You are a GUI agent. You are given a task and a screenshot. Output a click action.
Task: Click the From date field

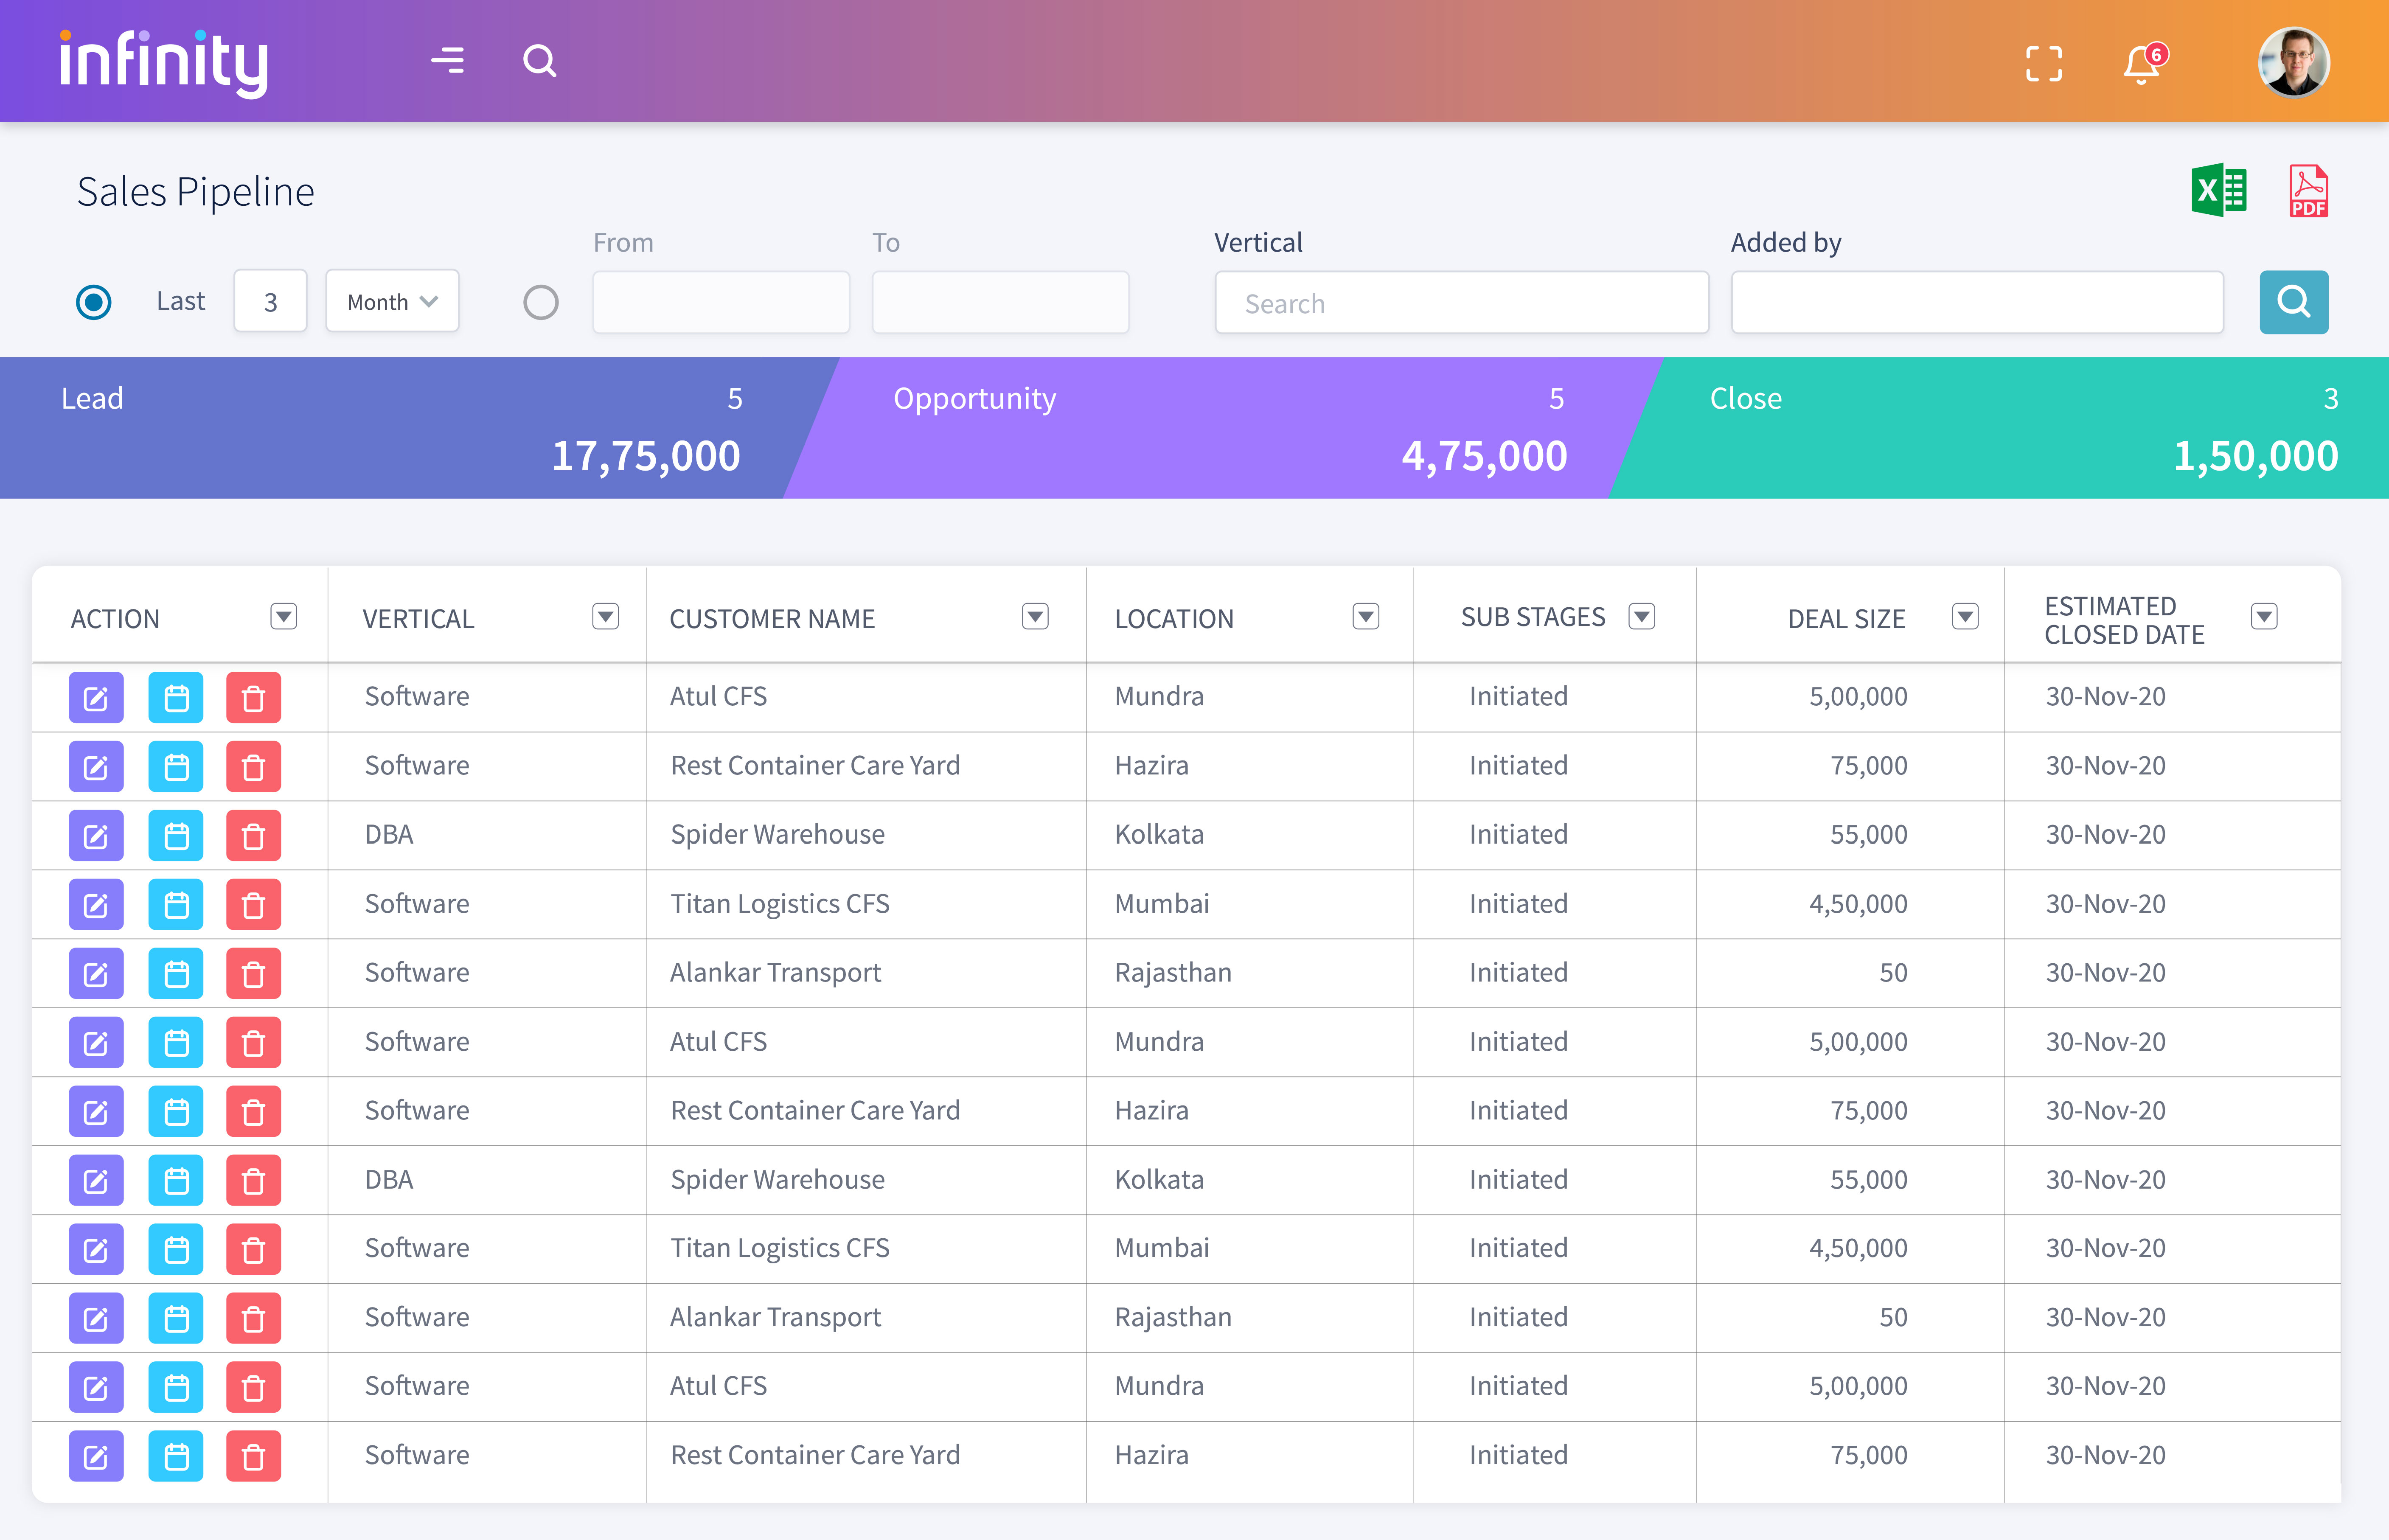tap(721, 302)
